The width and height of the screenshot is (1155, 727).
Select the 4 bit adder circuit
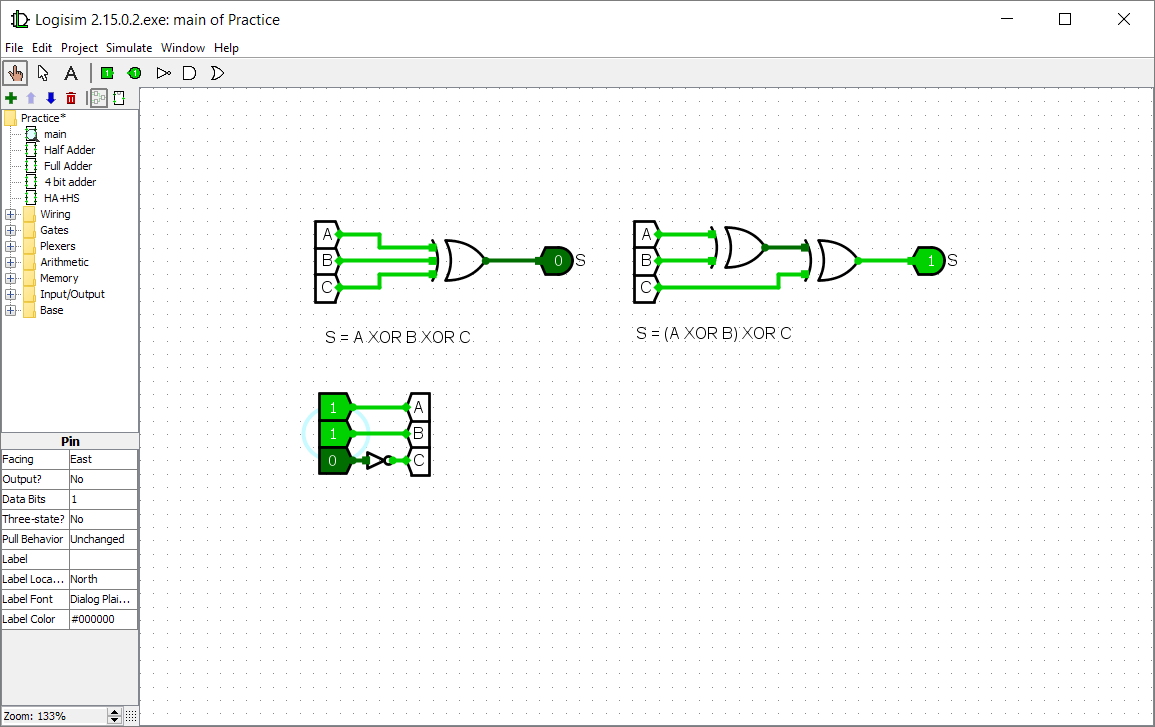pyautogui.click(x=68, y=181)
